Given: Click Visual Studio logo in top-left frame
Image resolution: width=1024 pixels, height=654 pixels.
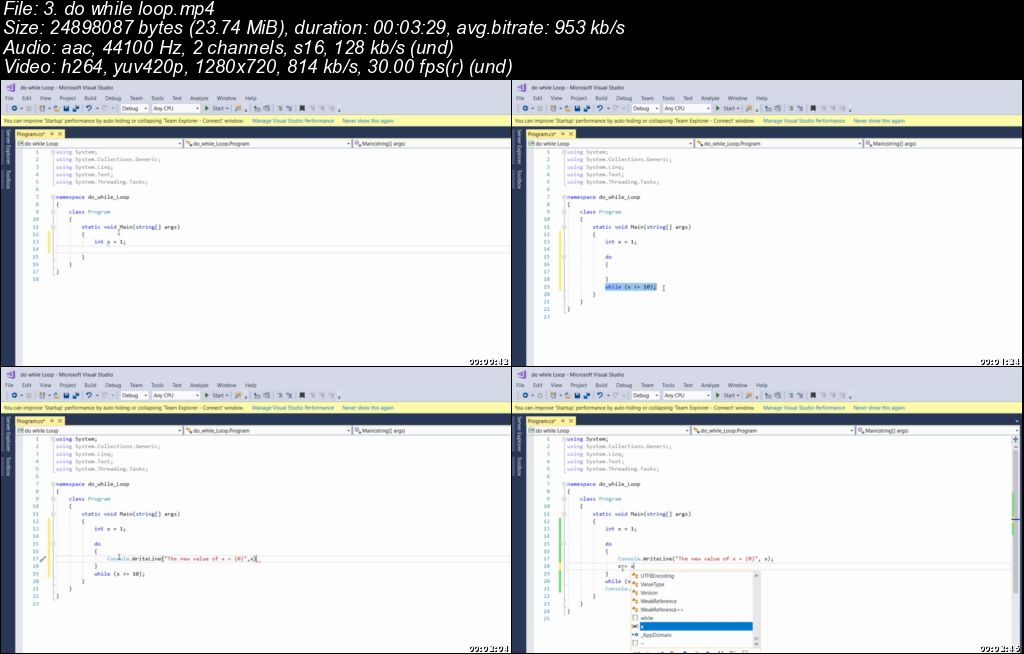Looking at the screenshot, I should 10,88.
